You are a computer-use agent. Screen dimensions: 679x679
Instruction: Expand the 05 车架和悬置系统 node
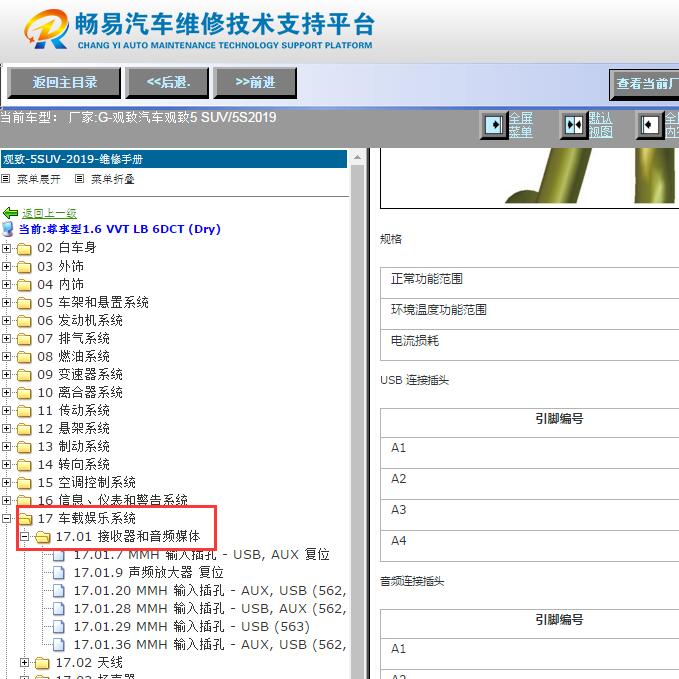[6, 302]
